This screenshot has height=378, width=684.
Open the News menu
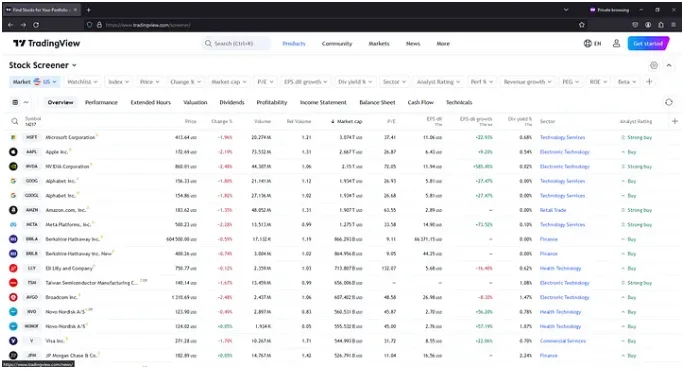413,44
